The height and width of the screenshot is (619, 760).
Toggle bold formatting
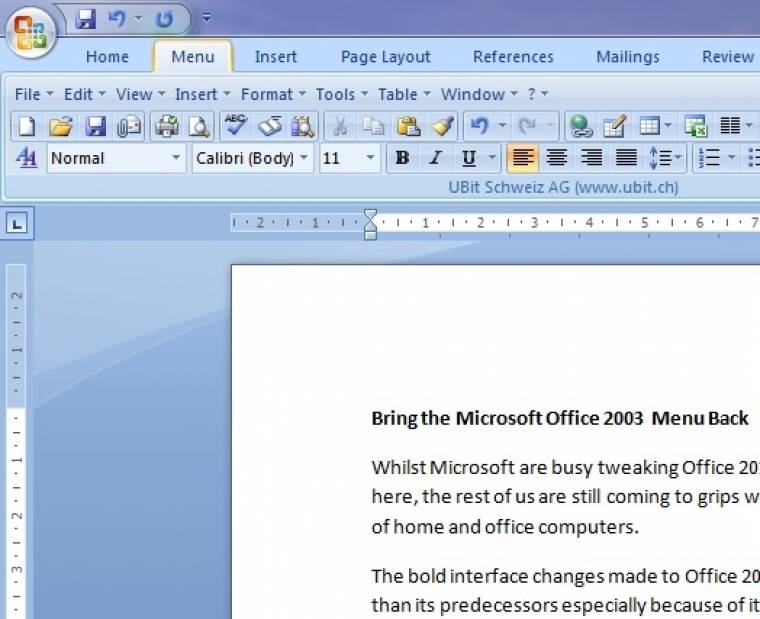(x=402, y=158)
